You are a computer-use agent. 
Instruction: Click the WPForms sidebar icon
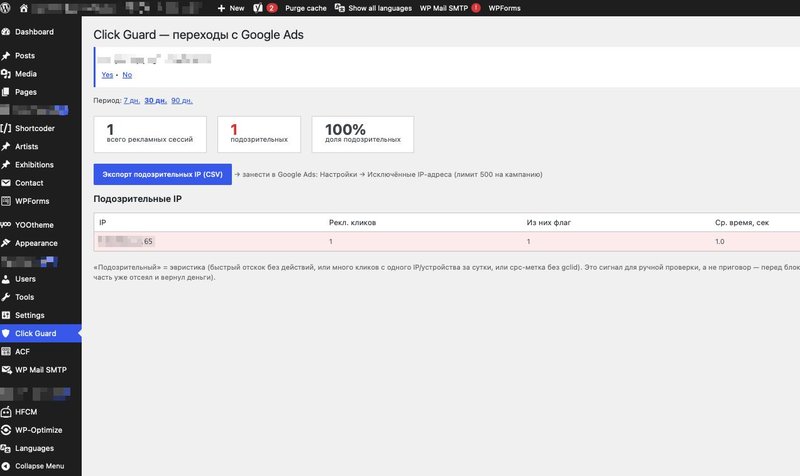[6, 201]
